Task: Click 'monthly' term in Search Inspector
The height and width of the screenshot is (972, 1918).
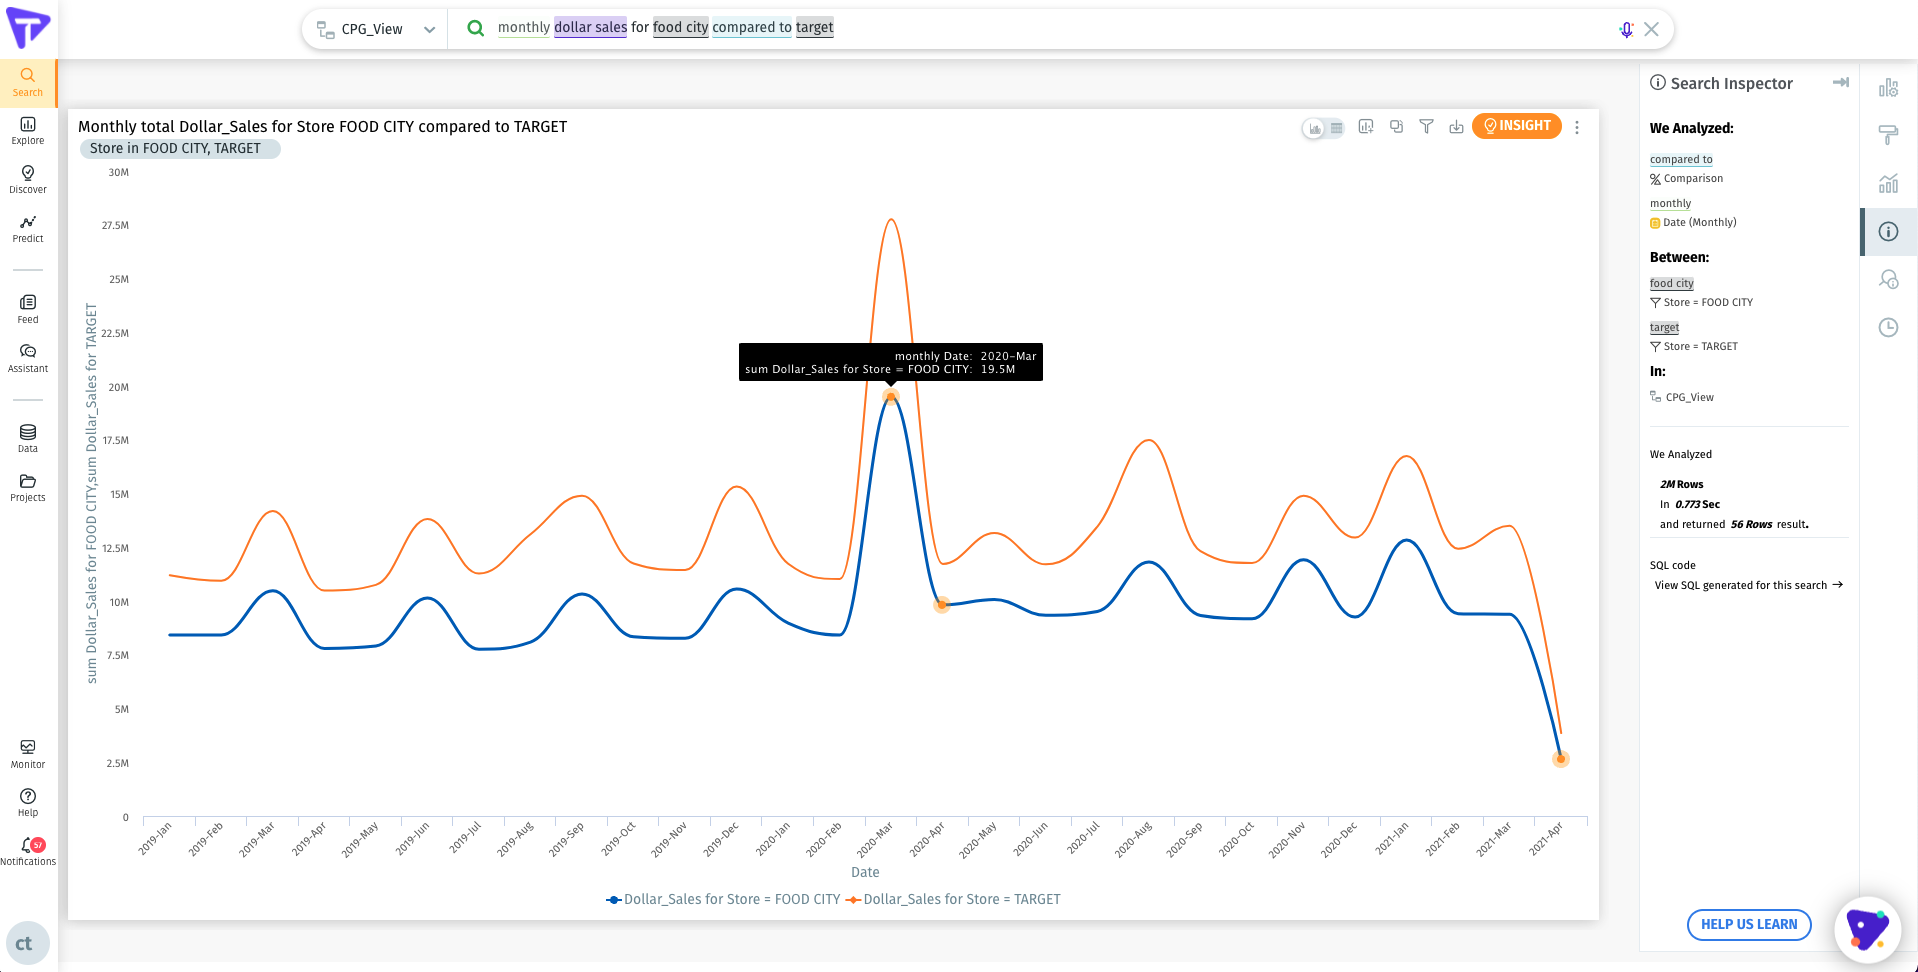Action: coord(1670,203)
